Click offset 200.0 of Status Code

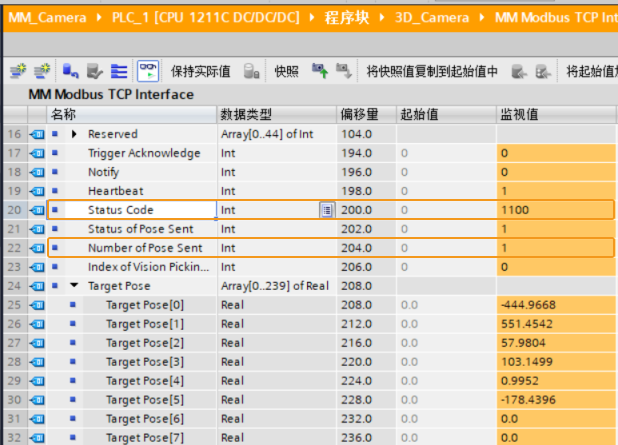pos(356,210)
